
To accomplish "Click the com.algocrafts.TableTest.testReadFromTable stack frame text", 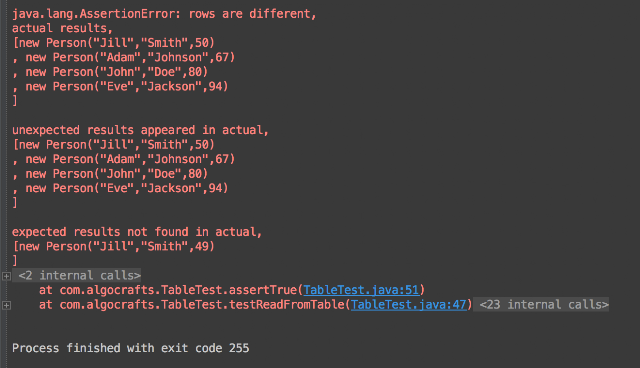I will 202,305.
